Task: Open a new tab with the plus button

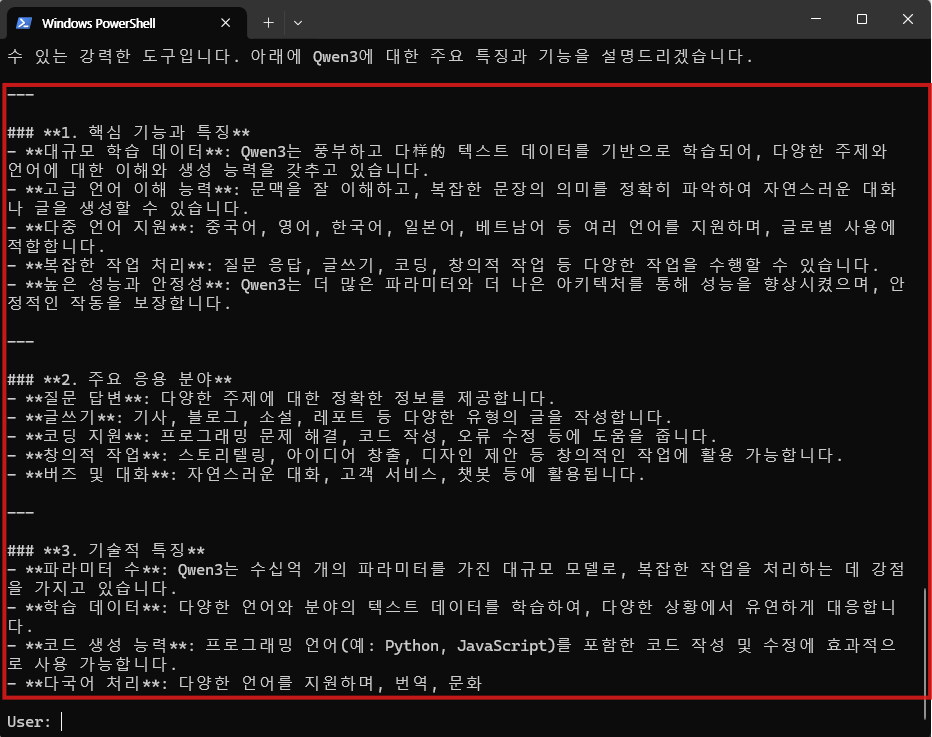Action: [x=269, y=23]
